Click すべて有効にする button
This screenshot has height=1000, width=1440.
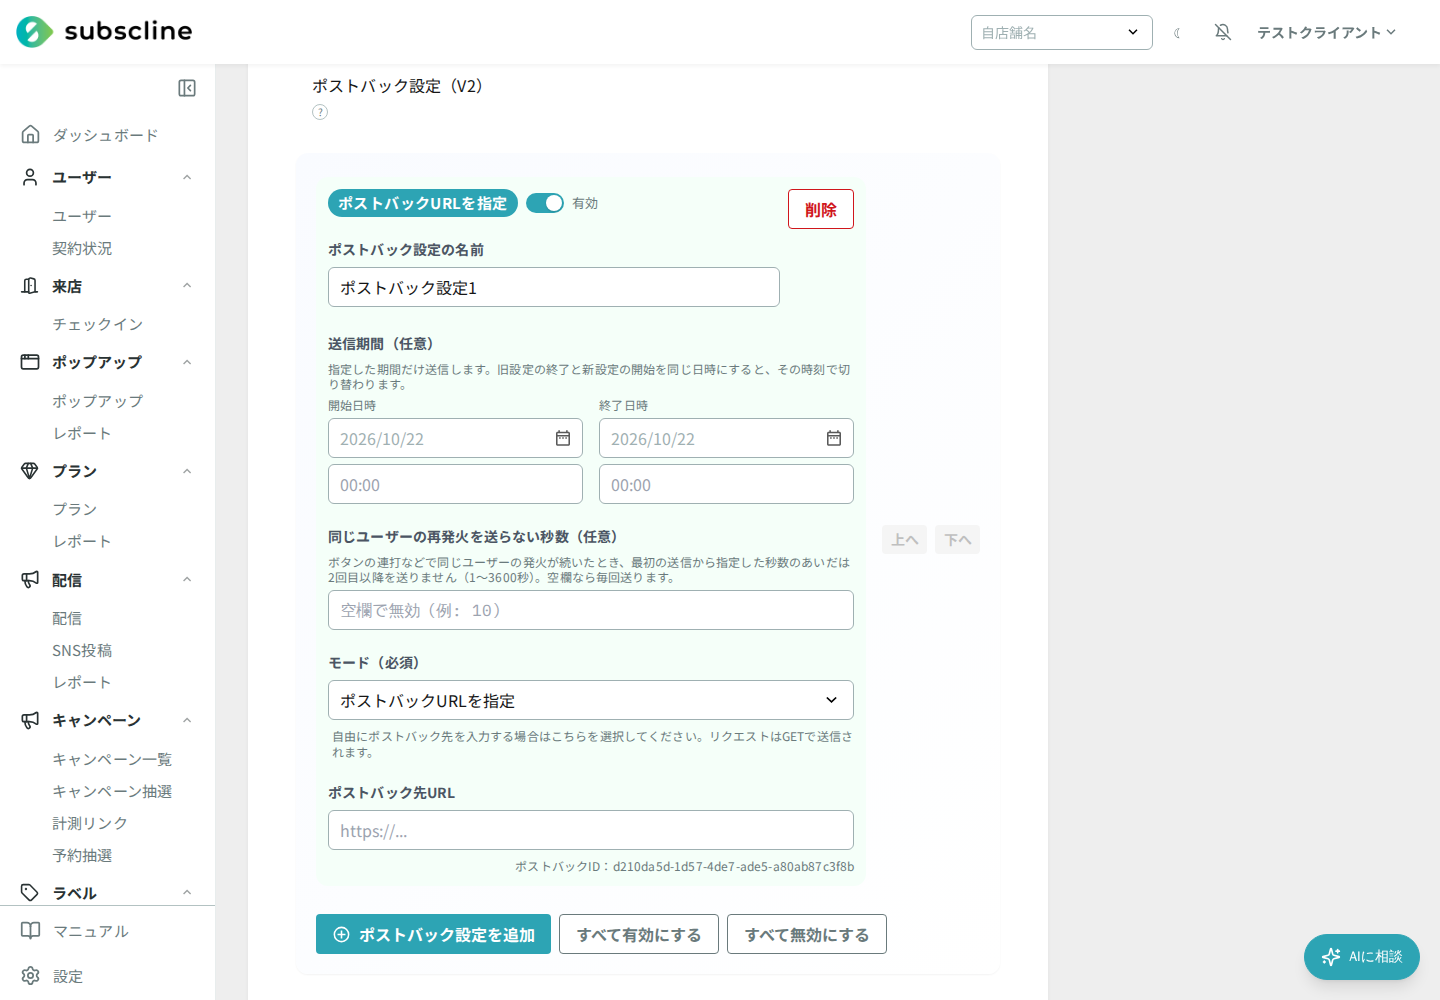click(x=639, y=934)
